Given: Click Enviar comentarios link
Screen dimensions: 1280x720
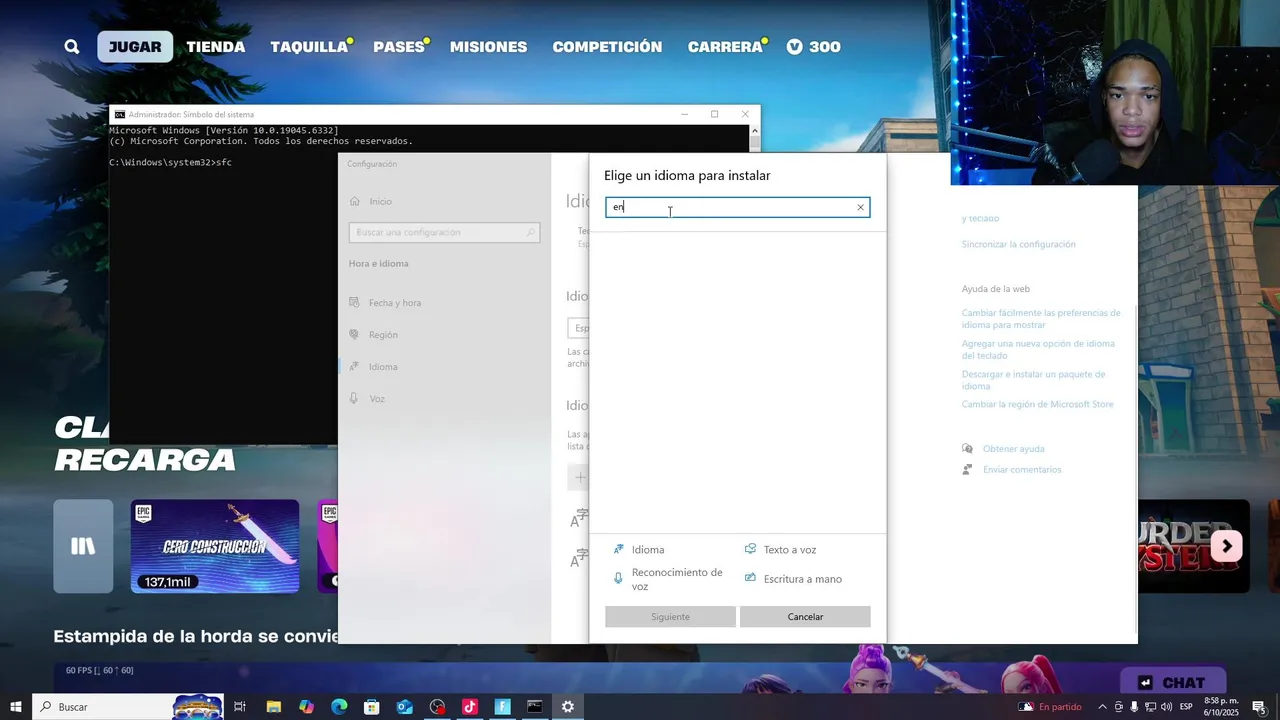Looking at the screenshot, I should 1022,470.
